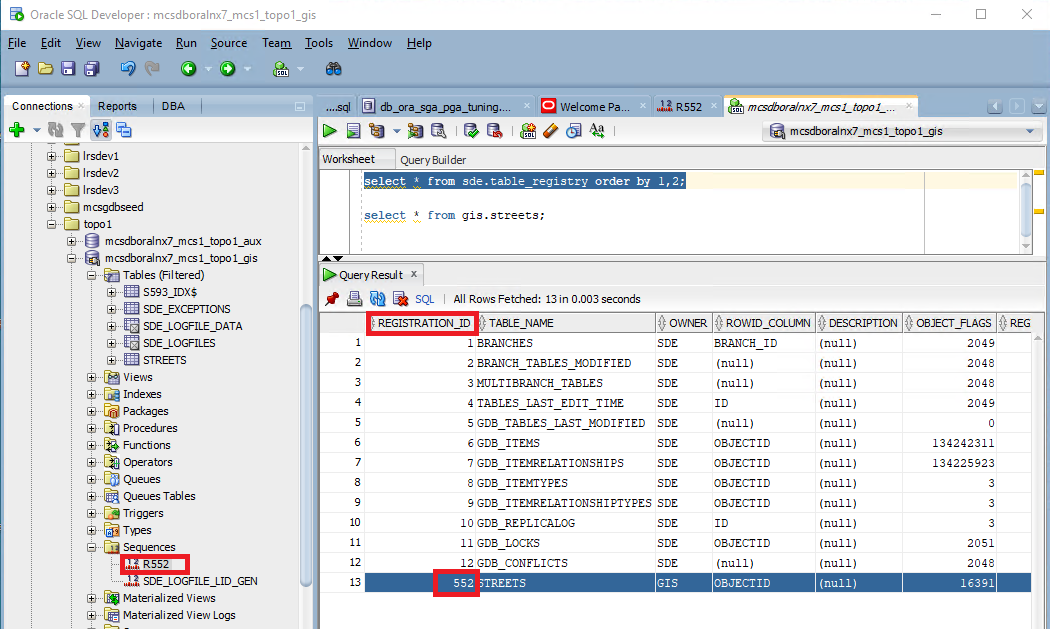Refresh the query result grid
This screenshot has width=1050, height=629.
pos(377,298)
